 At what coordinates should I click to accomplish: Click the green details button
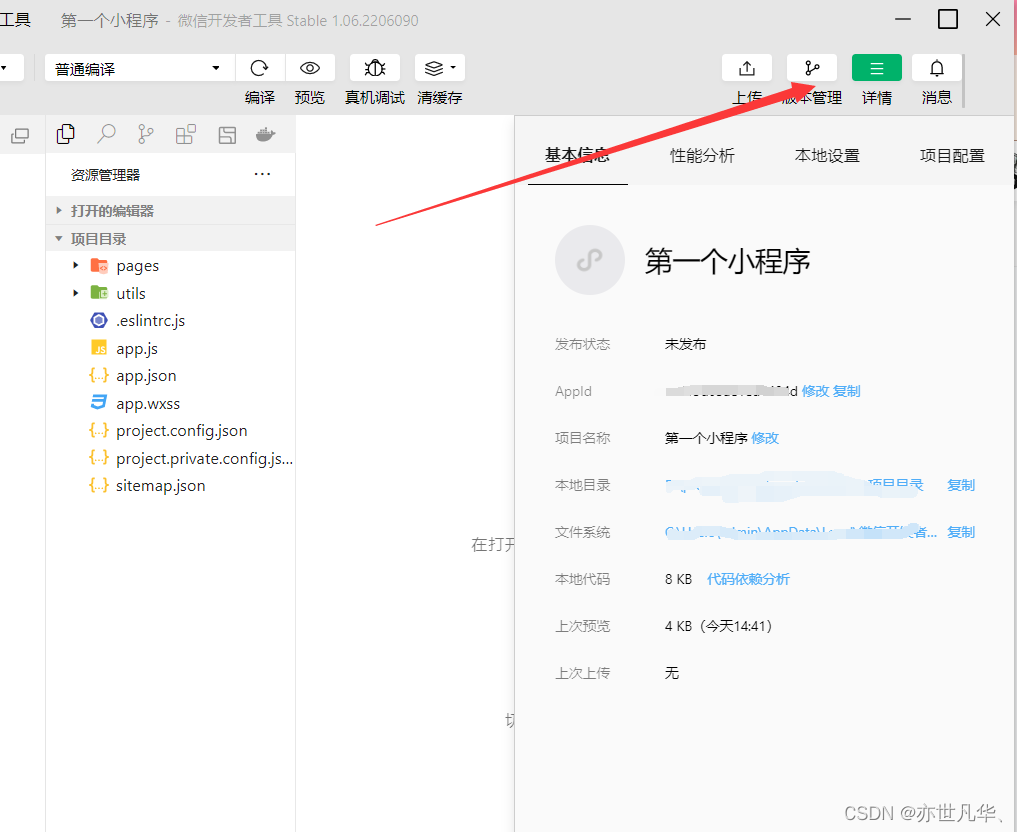click(x=876, y=68)
